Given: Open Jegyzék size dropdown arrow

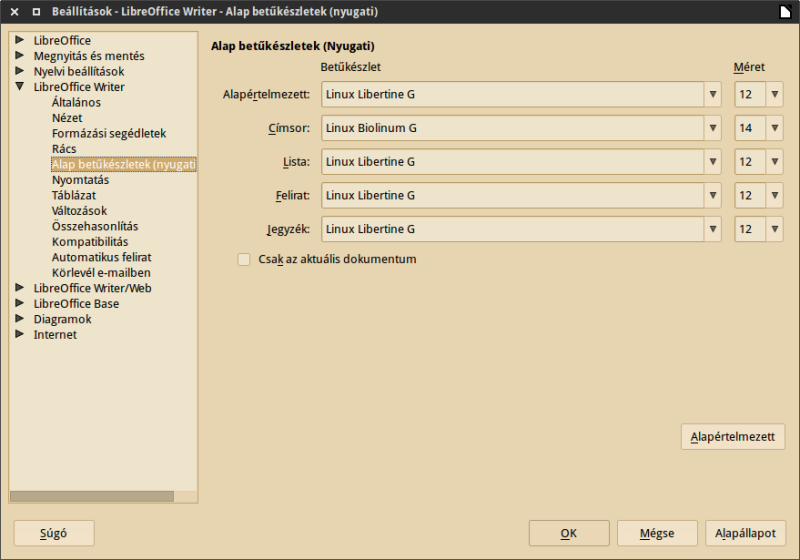Looking at the screenshot, I should (x=774, y=229).
